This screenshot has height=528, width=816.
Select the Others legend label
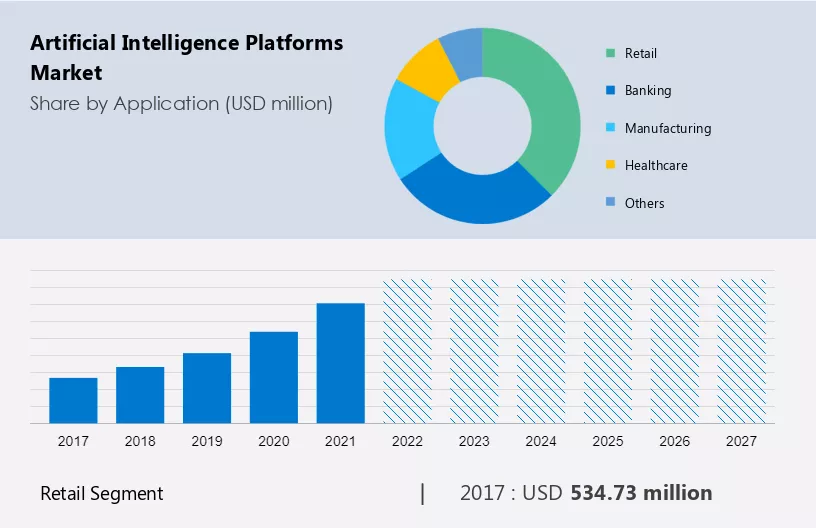[644, 203]
